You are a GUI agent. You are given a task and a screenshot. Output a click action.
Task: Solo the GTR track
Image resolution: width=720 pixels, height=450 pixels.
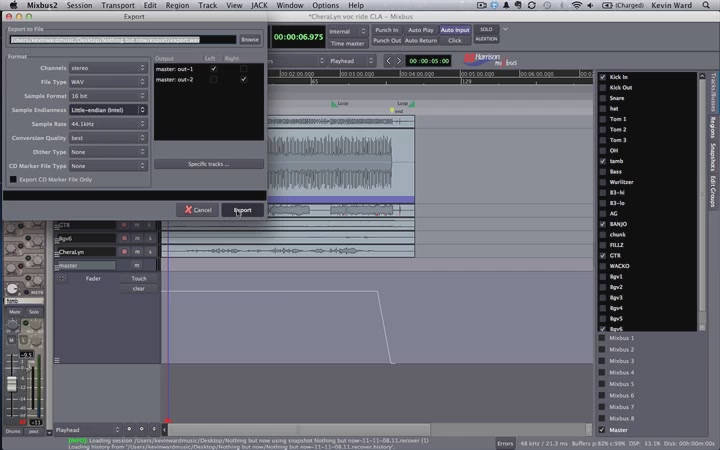[150, 225]
